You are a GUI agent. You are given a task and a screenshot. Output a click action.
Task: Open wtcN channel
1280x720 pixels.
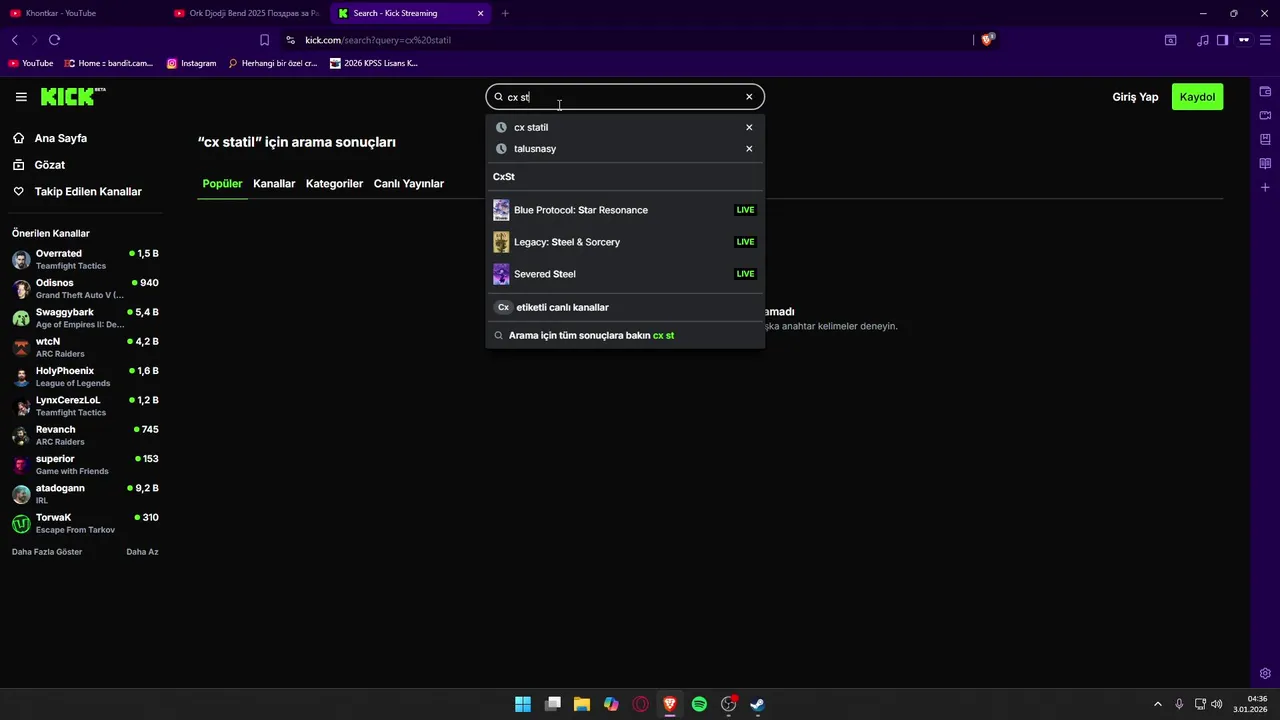[85, 347]
